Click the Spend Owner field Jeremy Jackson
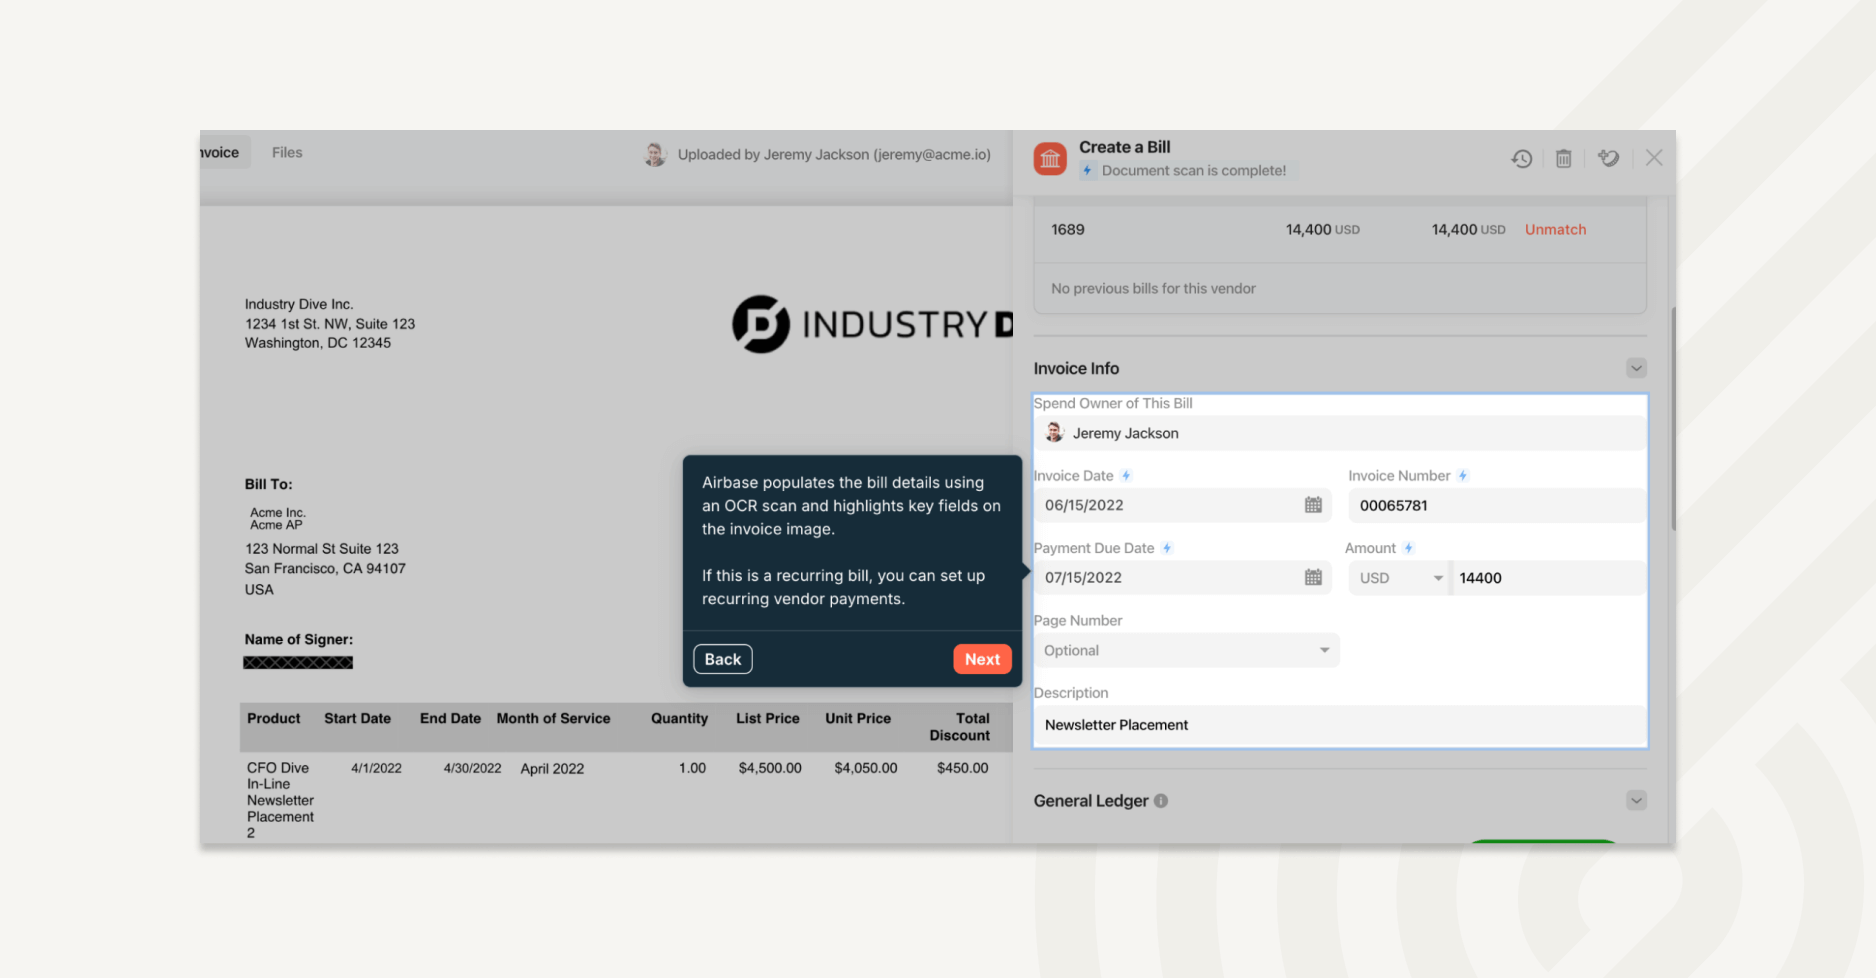The width and height of the screenshot is (1876, 978). click(x=1340, y=433)
